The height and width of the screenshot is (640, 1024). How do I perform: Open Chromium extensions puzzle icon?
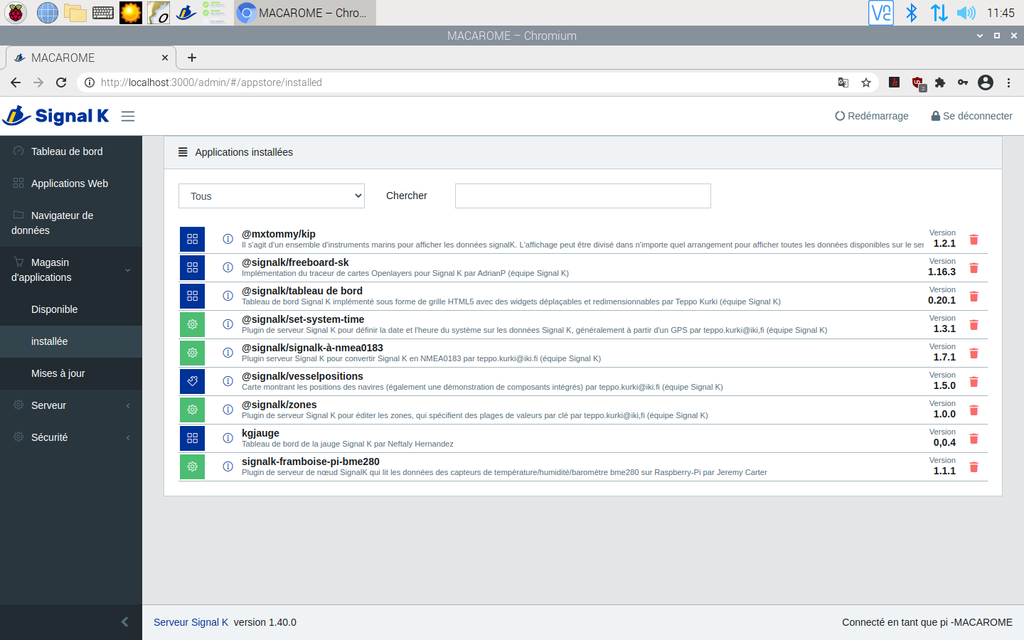940,82
